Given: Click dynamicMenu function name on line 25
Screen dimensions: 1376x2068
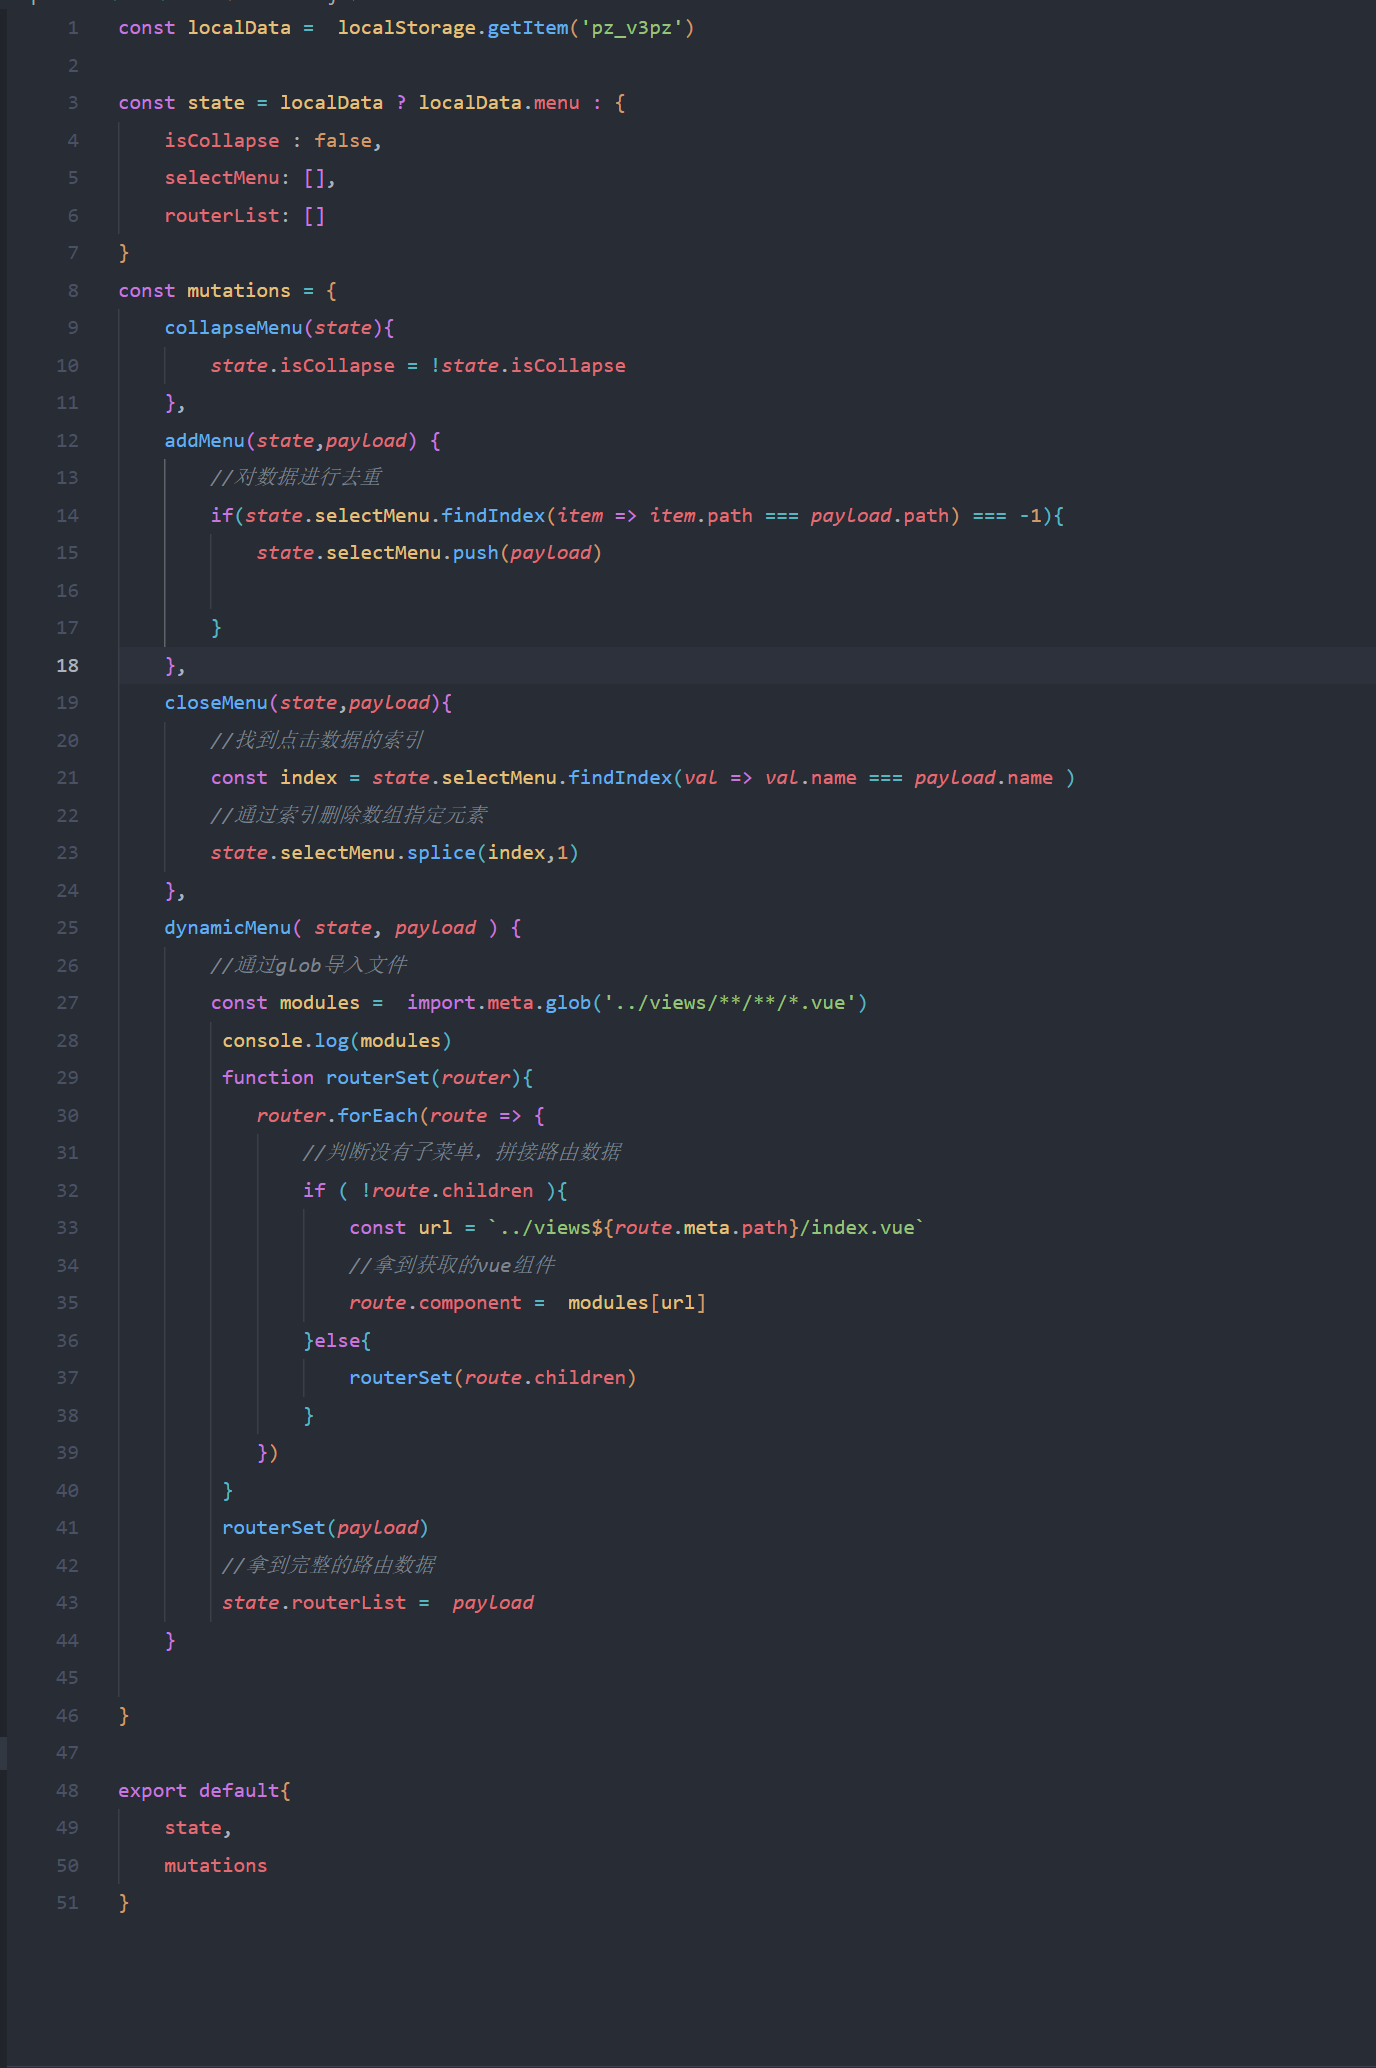Looking at the screenshot, I should pyautogui.click(x=228, y=928).
